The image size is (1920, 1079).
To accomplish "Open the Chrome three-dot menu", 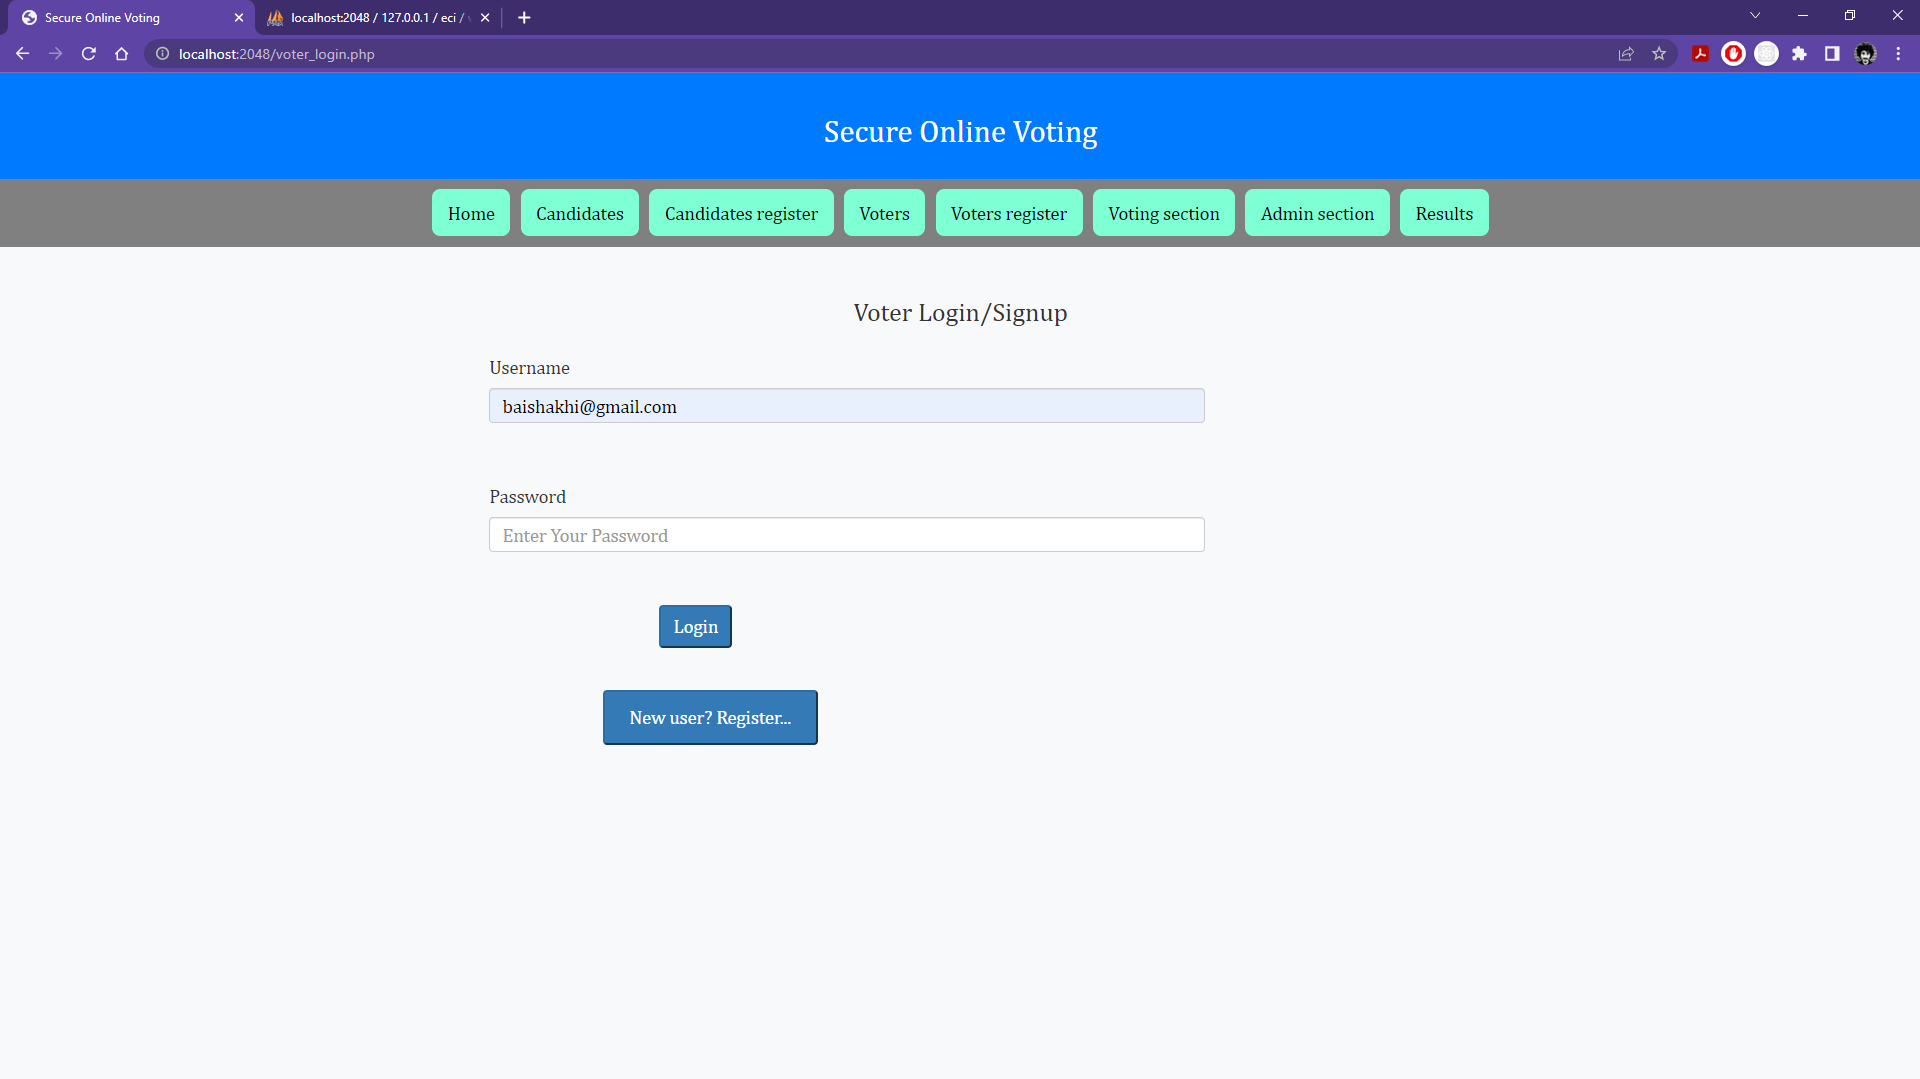I will (x=1899, y=54).
